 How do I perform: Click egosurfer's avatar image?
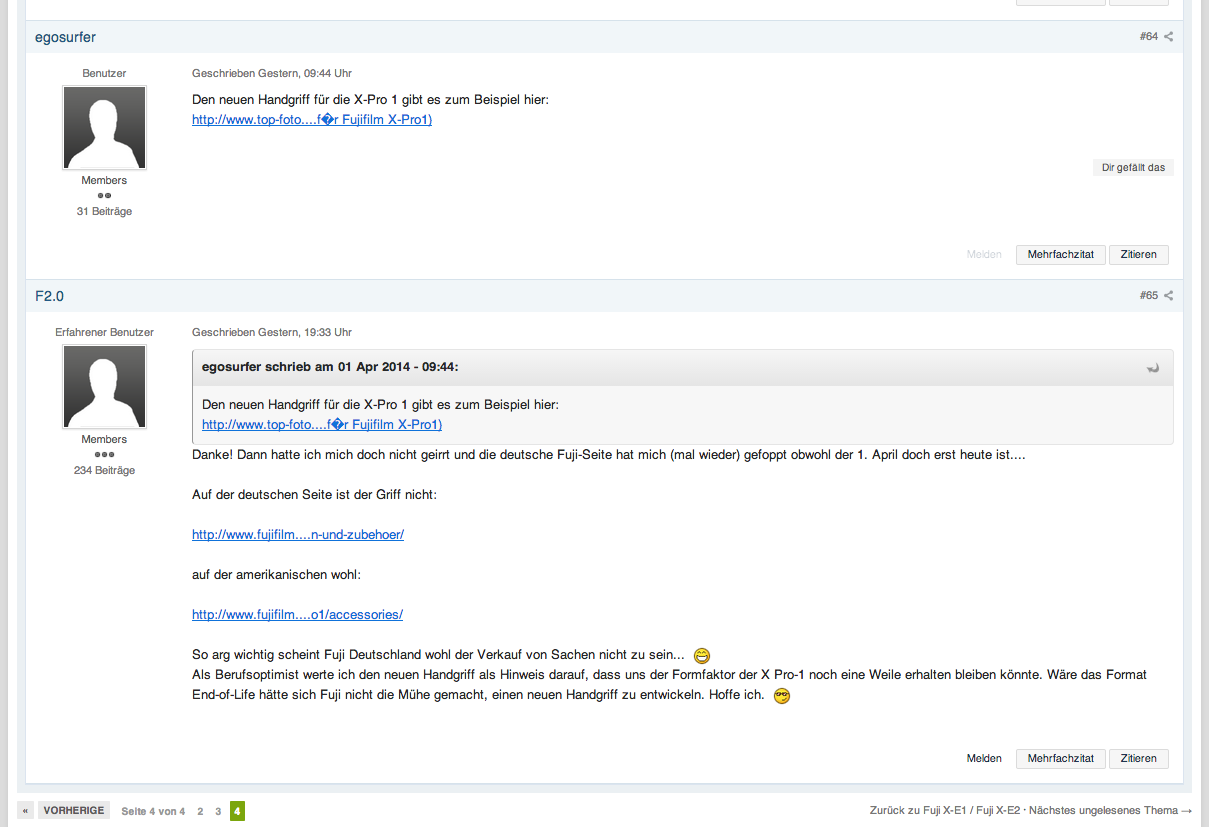point(104,128)
